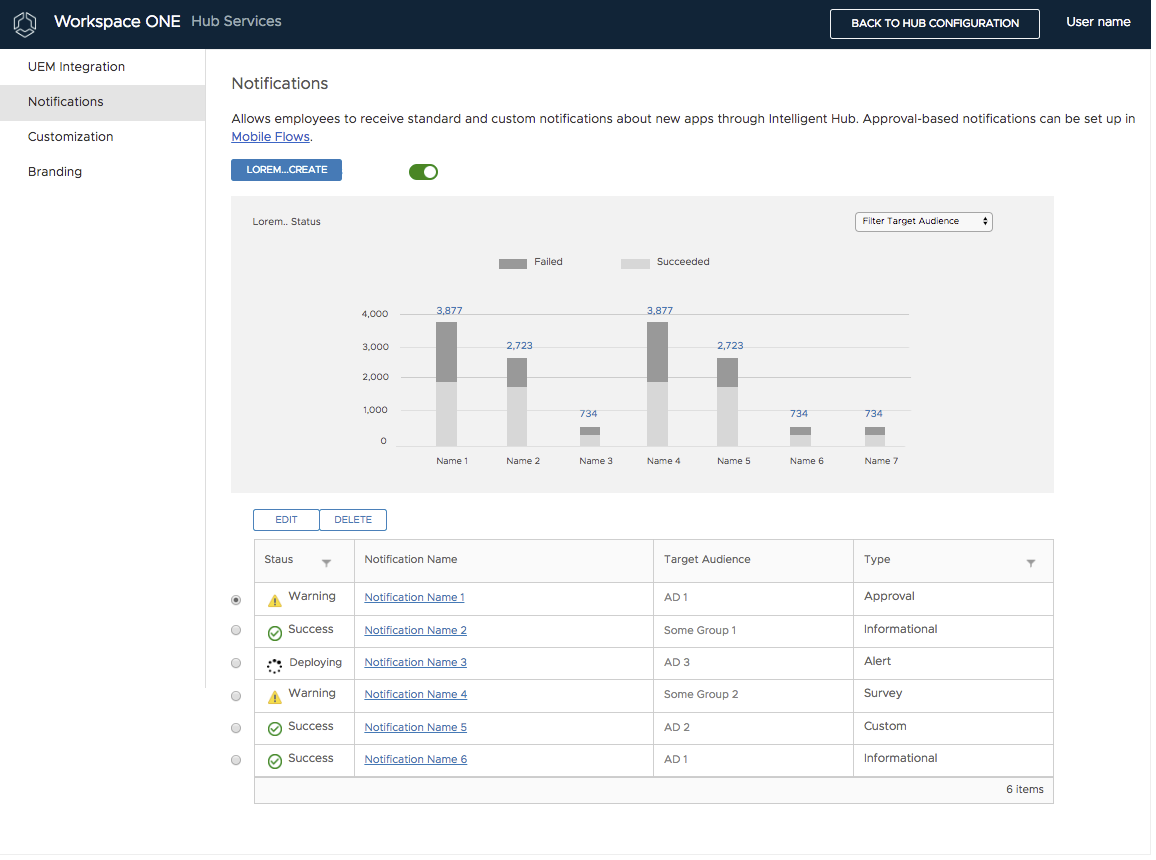The height and width of the screenshot is (860, 1156).
Task: Click the success checkmark icon for Notification Name 6
Action: tap(275, 761)
